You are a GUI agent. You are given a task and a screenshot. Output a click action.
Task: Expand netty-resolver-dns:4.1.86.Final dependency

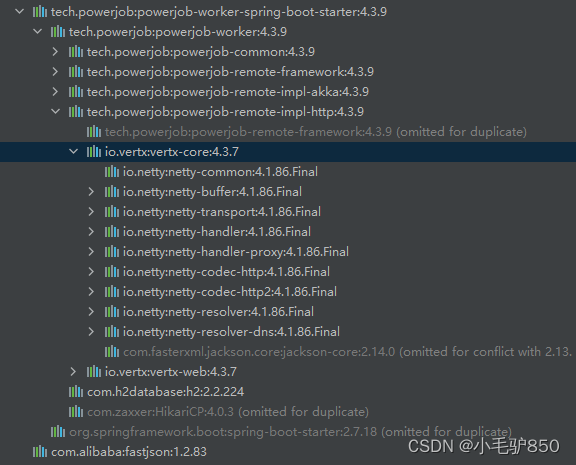pos(91,332)
